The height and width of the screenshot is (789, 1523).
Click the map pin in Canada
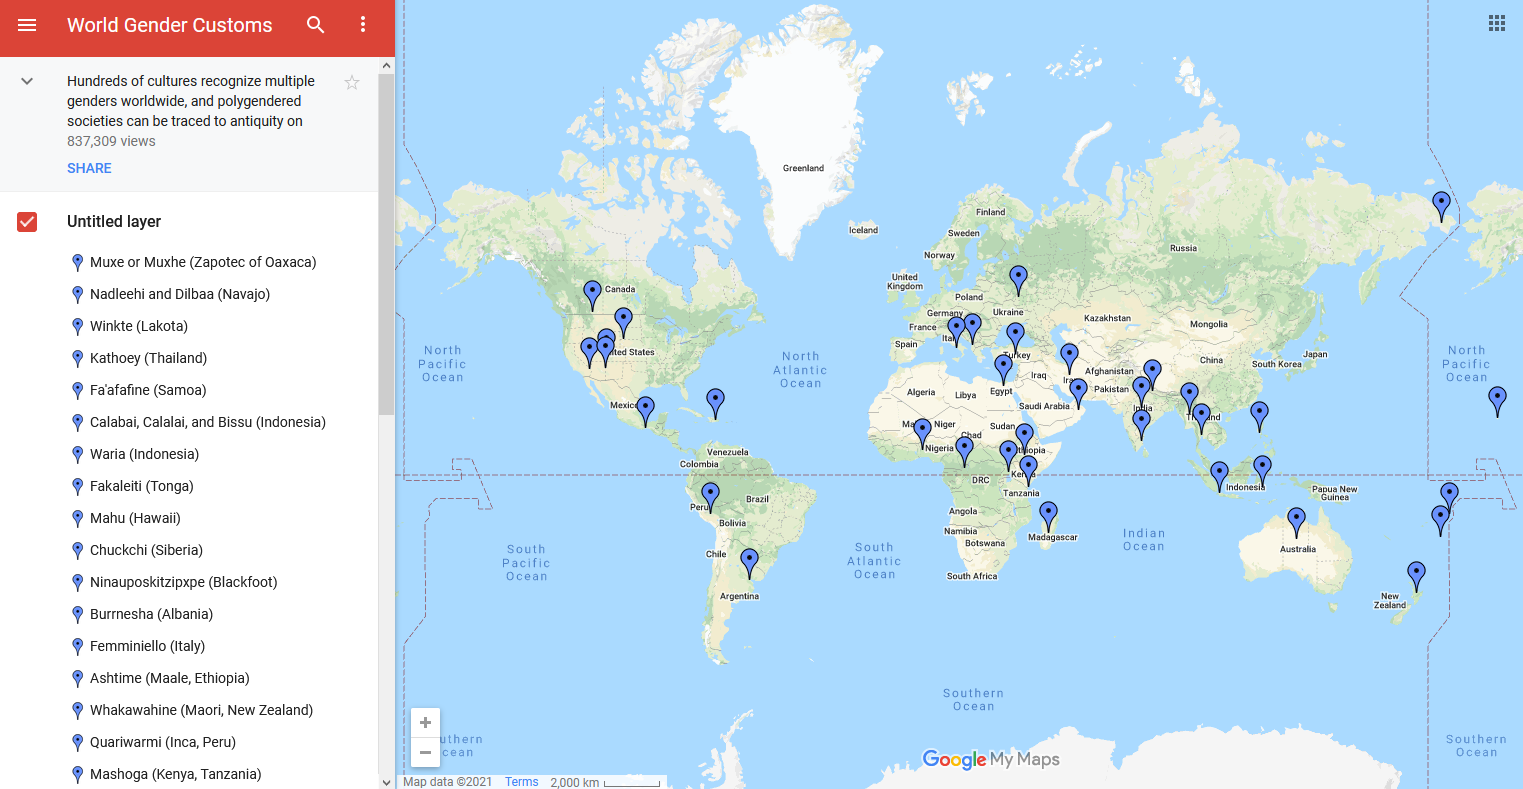592,294
